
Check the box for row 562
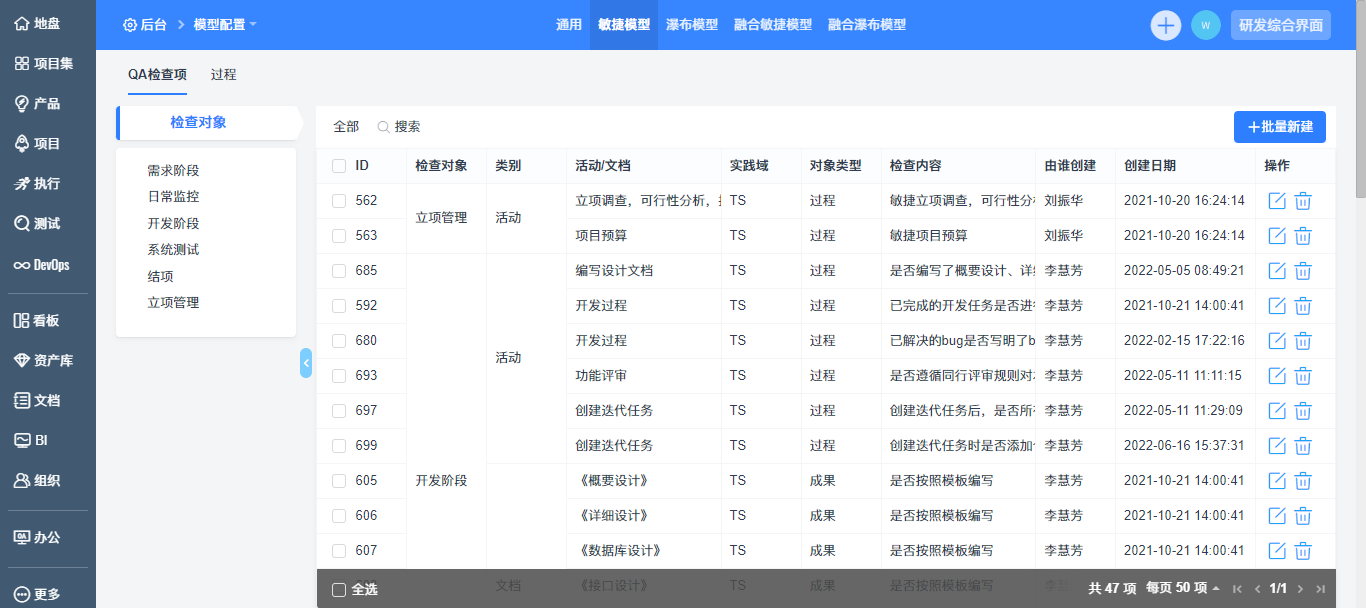[339, 201]
